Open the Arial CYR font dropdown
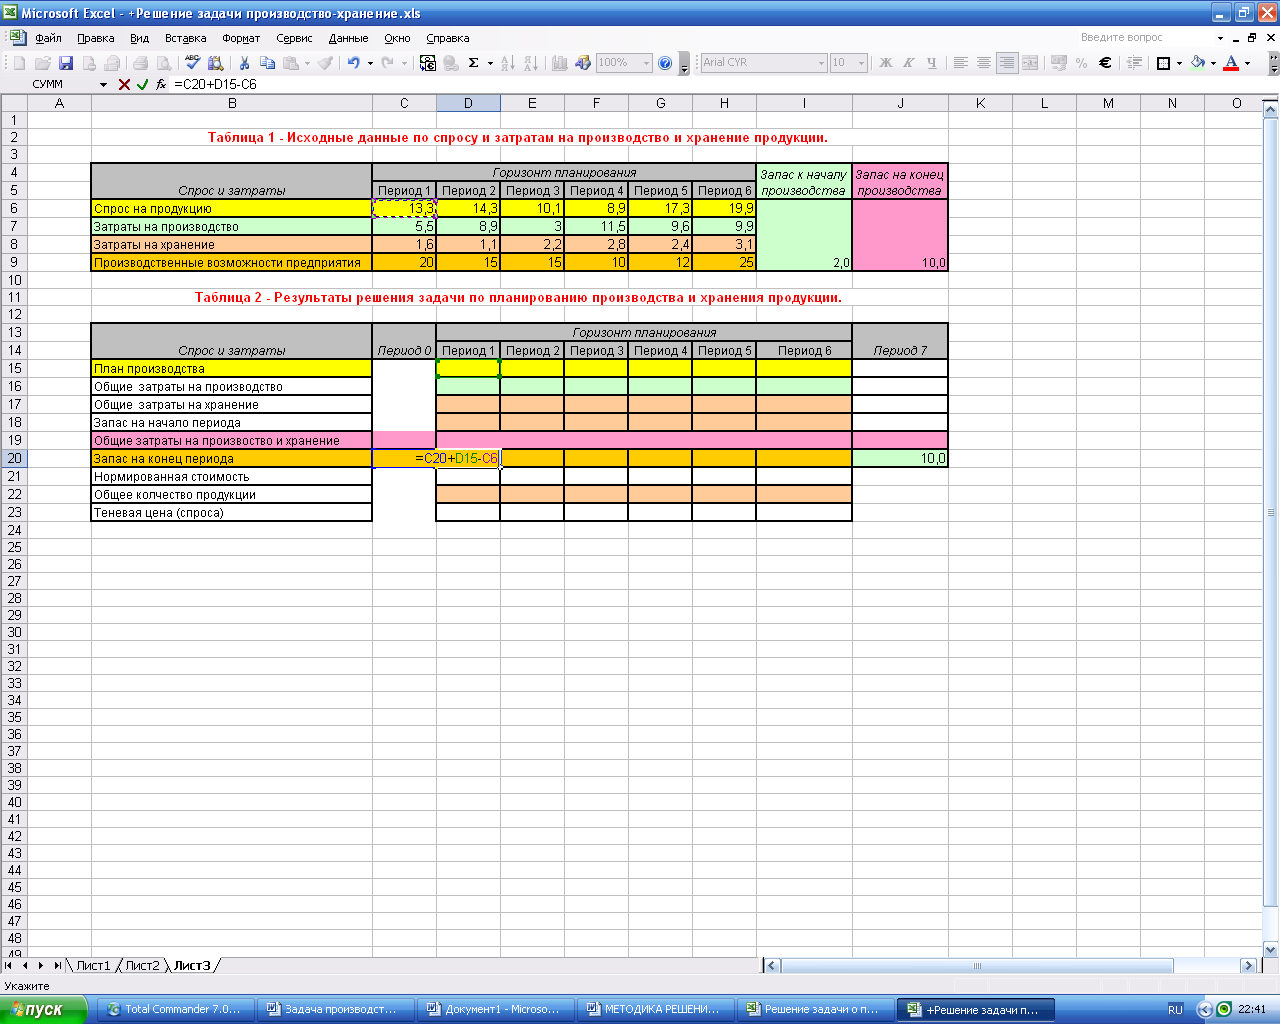Image resolution: width=1280 pixels, height=1024 pixels. [x=822, y=63]
